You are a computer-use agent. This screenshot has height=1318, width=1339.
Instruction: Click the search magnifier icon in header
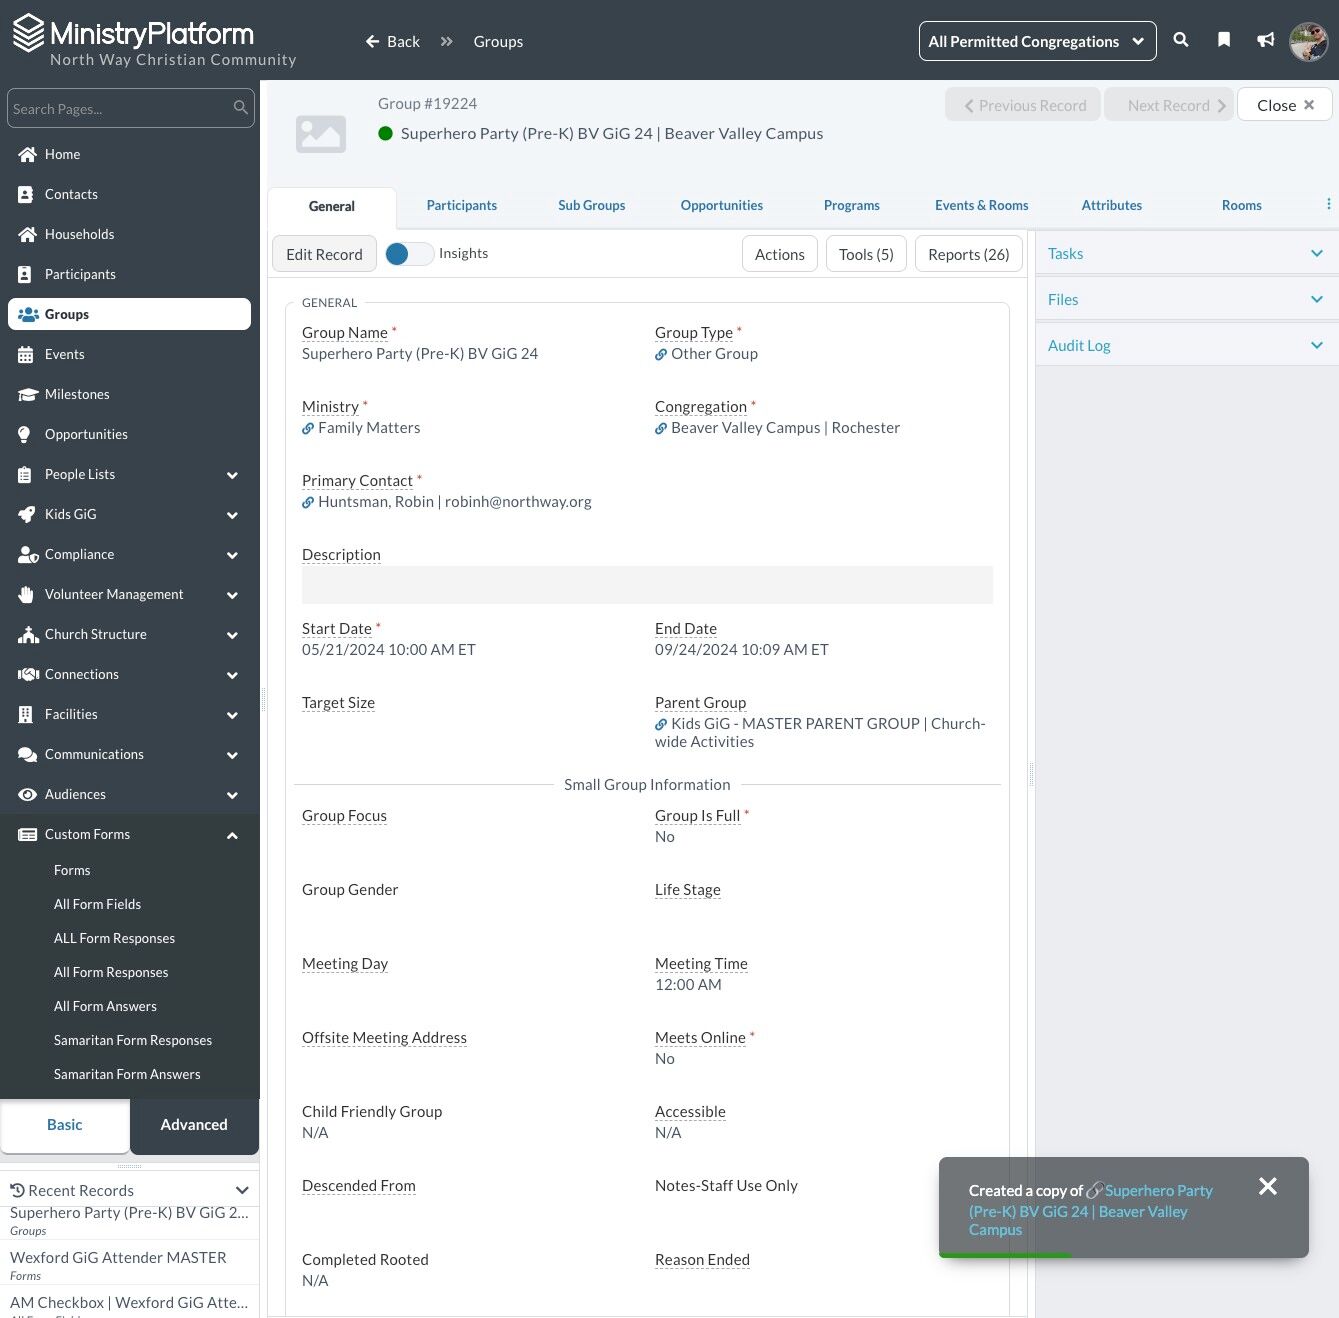1181,40
